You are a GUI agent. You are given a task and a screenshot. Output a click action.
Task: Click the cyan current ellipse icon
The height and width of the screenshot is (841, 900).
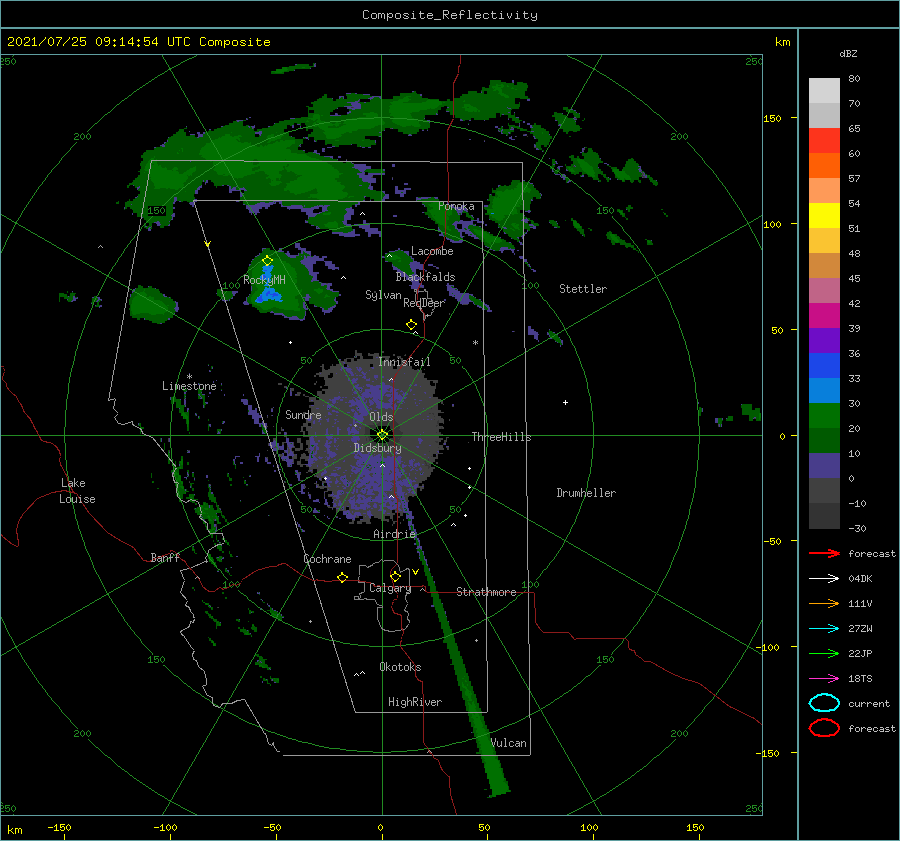[824, 703]
